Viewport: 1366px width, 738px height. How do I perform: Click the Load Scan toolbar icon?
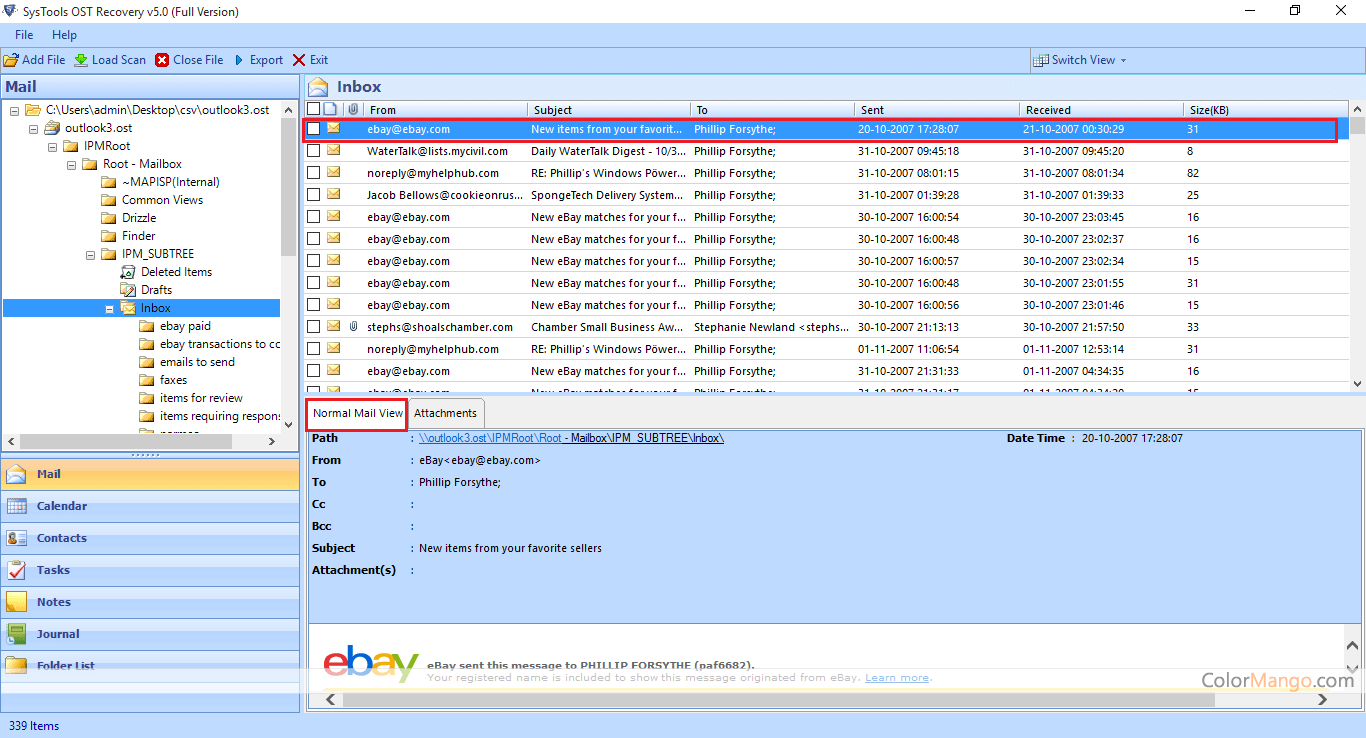click(x=81, y=60)
